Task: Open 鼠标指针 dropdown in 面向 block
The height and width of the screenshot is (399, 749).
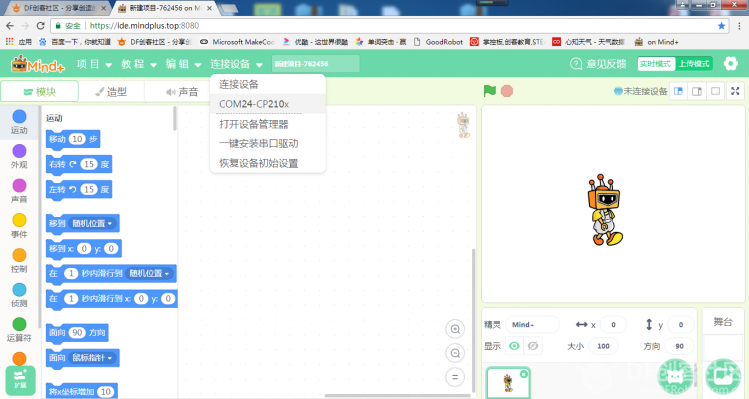Action: tap(92, 357)
